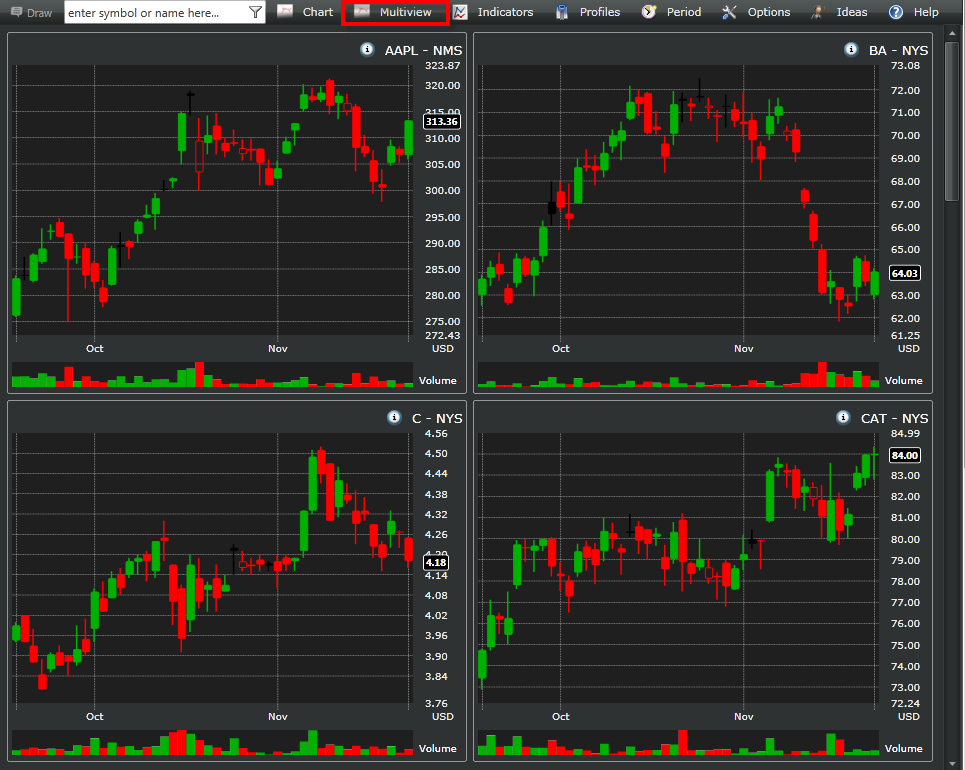
Task: Click the Multiview chart icon
Action: [362, 11]
